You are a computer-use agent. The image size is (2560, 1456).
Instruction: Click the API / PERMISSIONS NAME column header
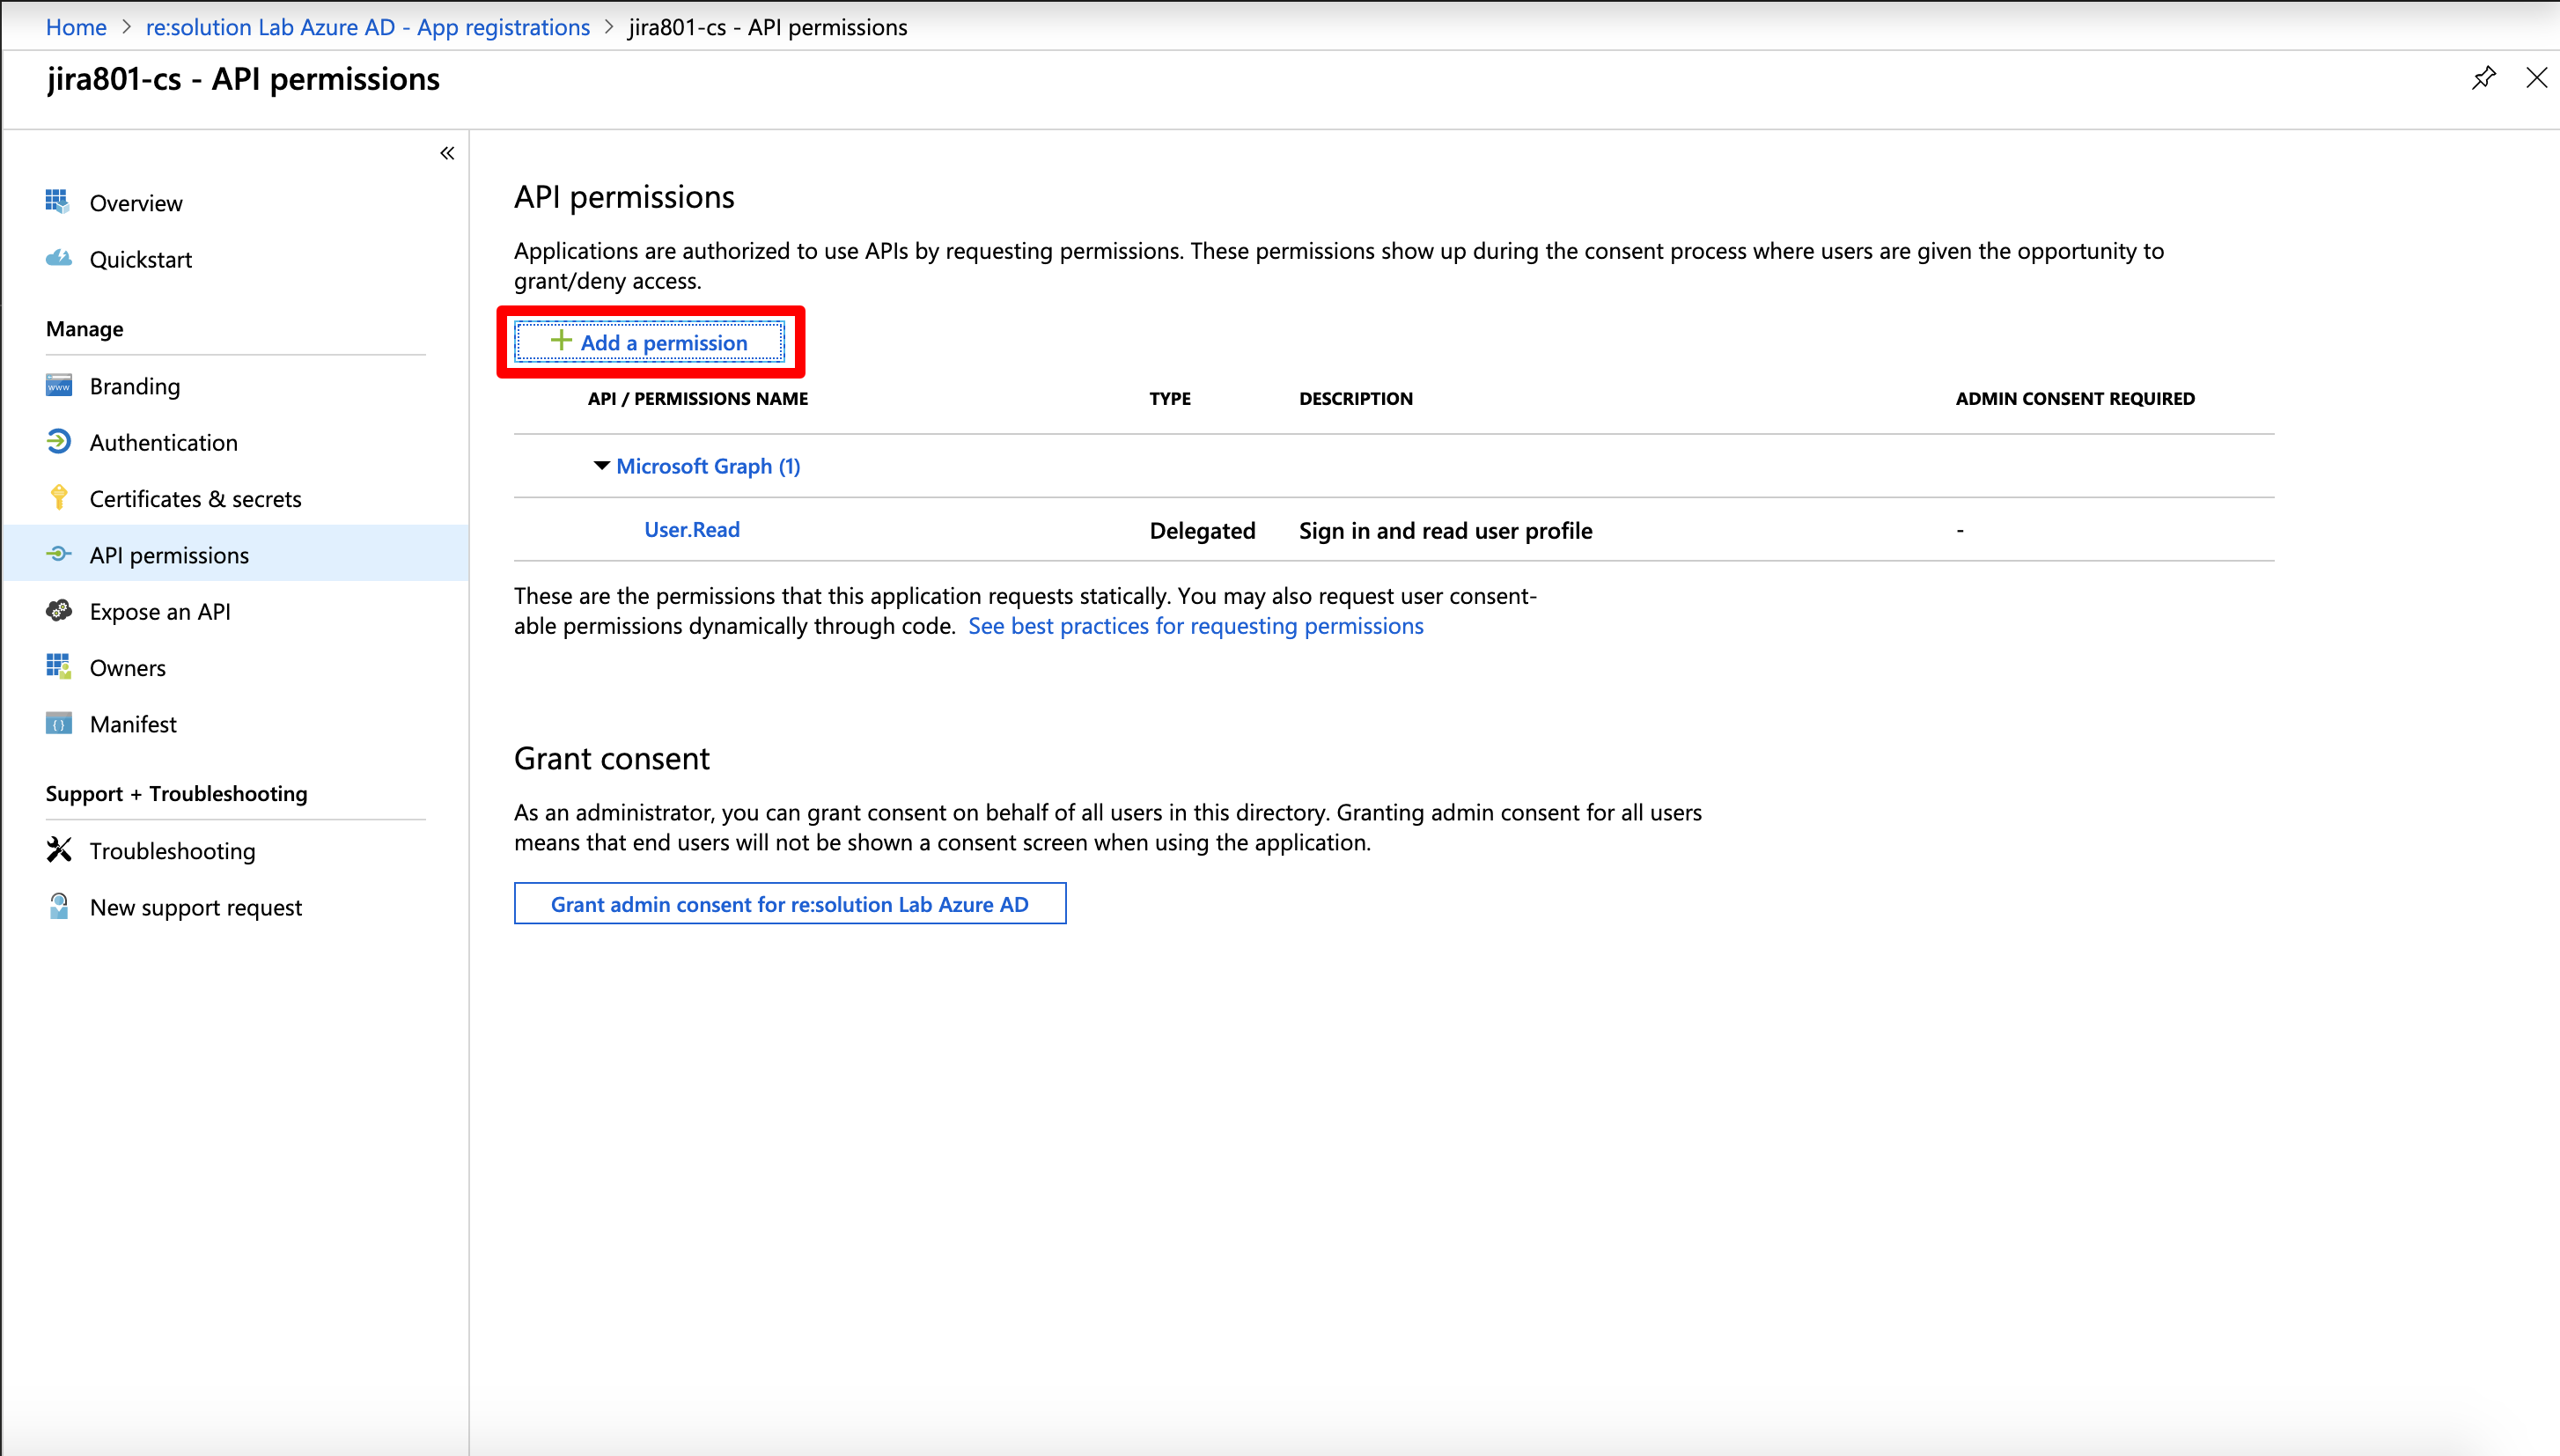pyautogui.click(x=698, y=398)
